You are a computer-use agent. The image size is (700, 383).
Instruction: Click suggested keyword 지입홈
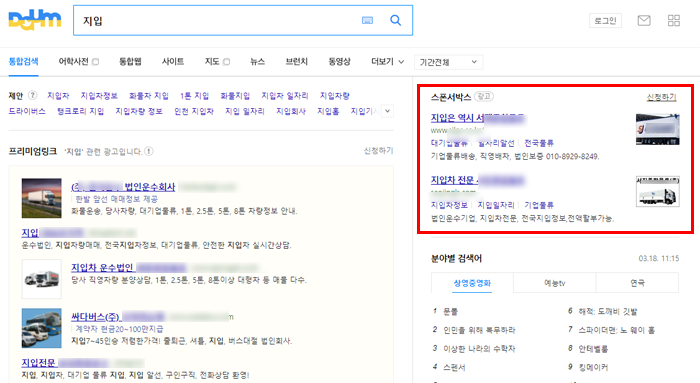pyautogui.click(x=328, y=111)
